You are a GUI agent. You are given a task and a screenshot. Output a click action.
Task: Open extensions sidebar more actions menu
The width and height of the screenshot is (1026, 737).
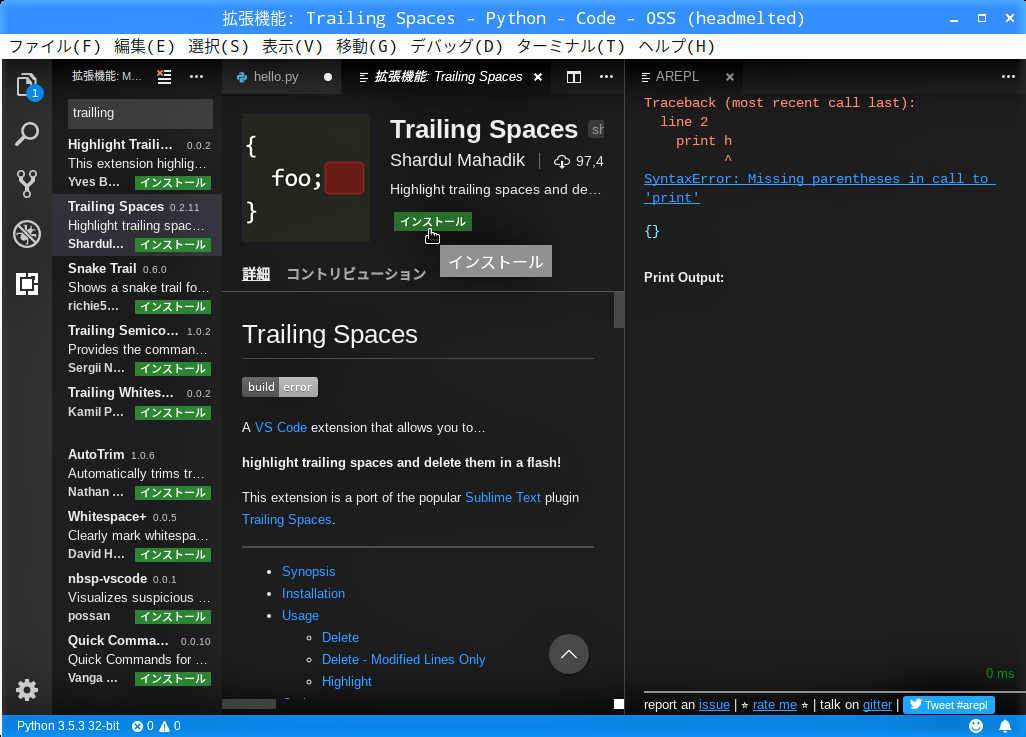pyautogui.click(x=196, y=77)
